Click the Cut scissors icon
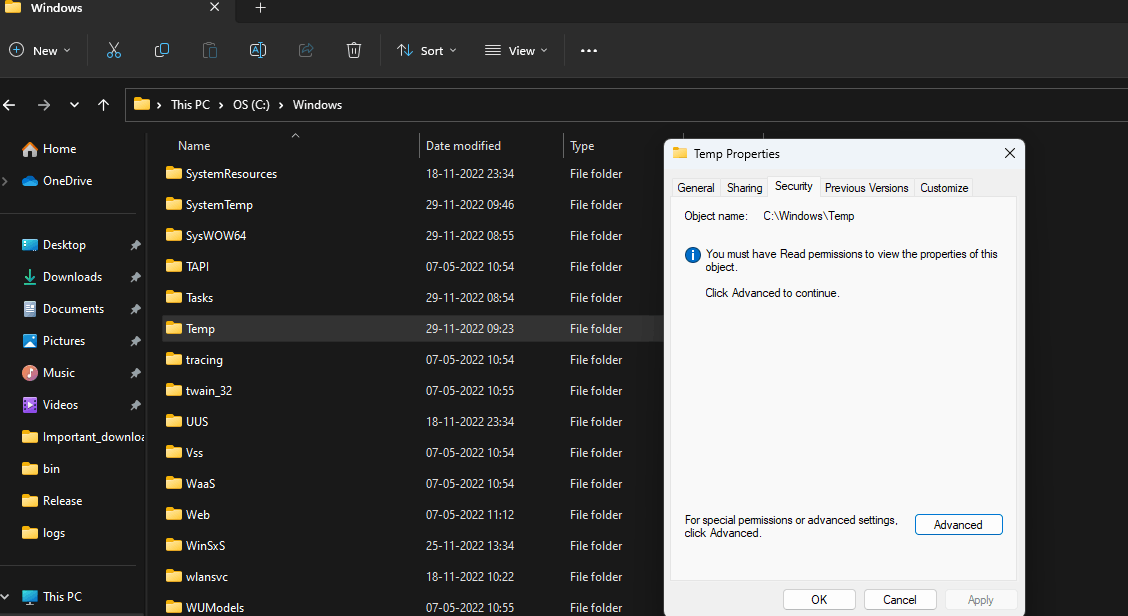The height and width of the screenshot is (616, 1128). pos(113,50)
